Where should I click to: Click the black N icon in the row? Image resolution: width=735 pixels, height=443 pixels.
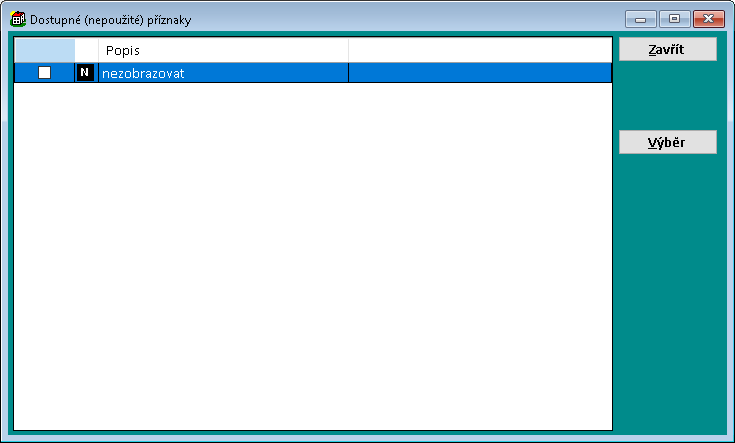84,73
